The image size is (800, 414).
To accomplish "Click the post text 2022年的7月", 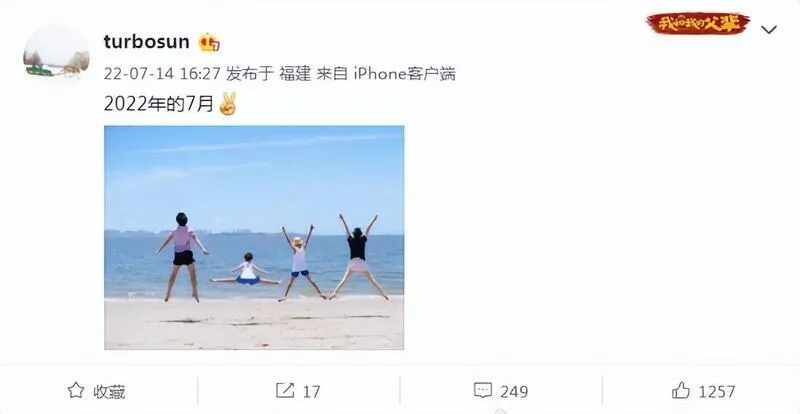I will tap(159, 104).
